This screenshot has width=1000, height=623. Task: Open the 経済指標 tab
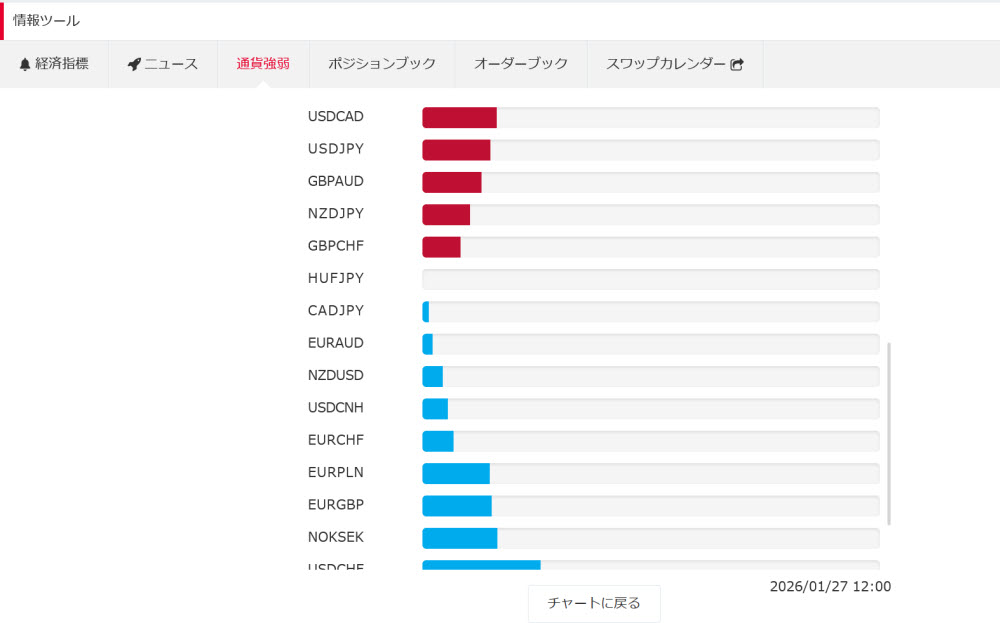pyautogui.click(x=54, y=64)
